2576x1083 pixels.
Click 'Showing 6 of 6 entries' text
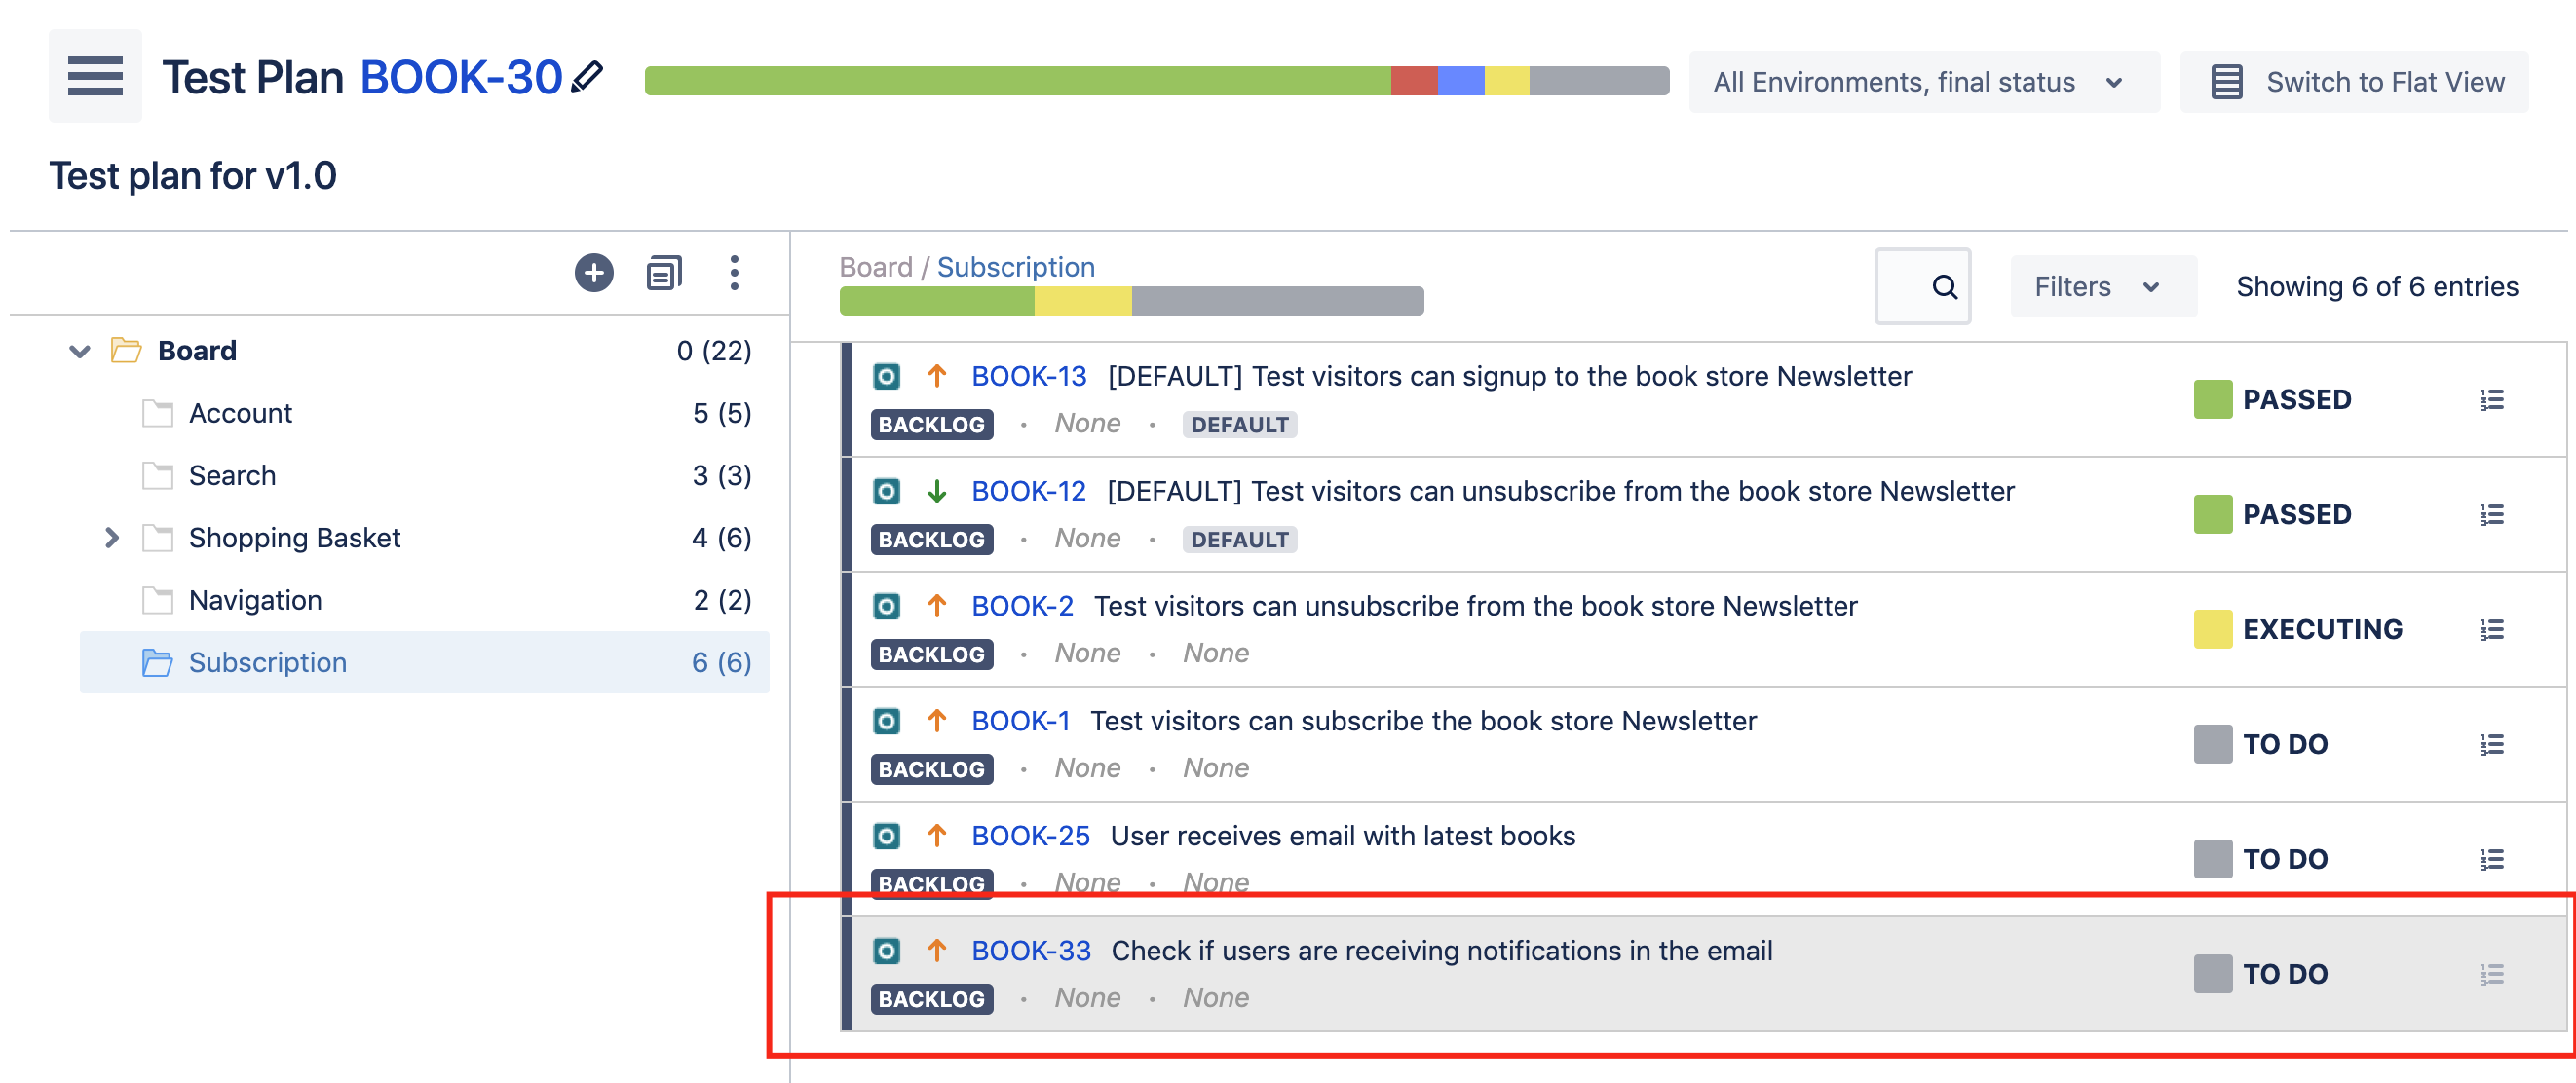[x=2377, y=287]
